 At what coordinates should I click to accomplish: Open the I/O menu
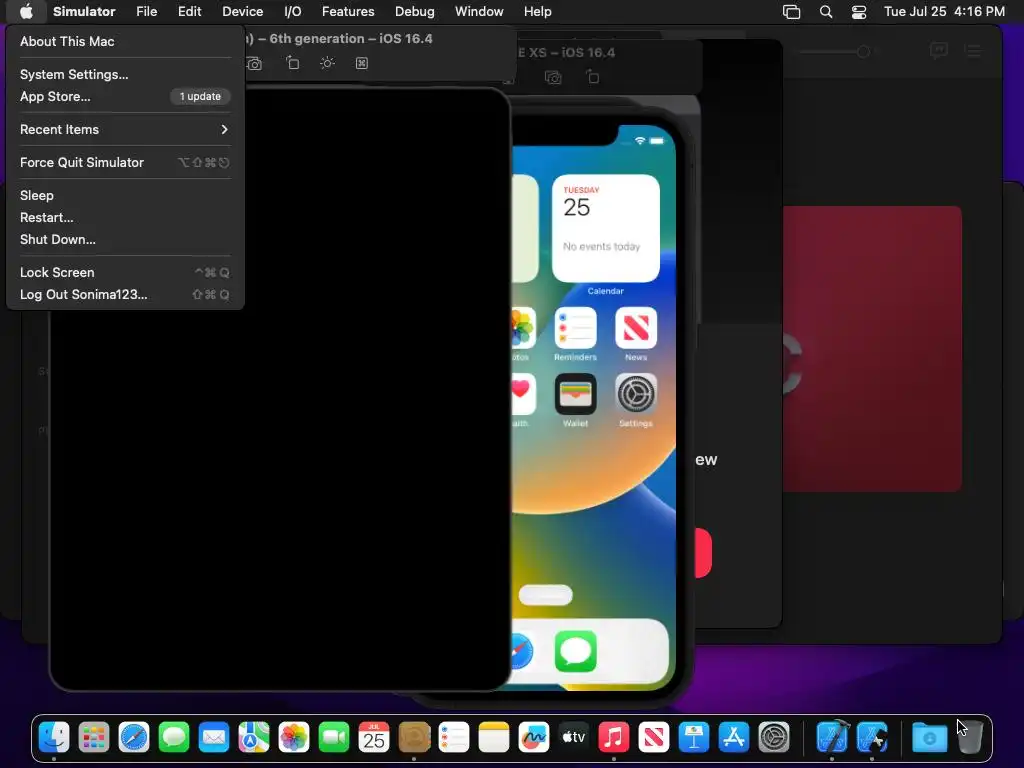coord(293,12)
